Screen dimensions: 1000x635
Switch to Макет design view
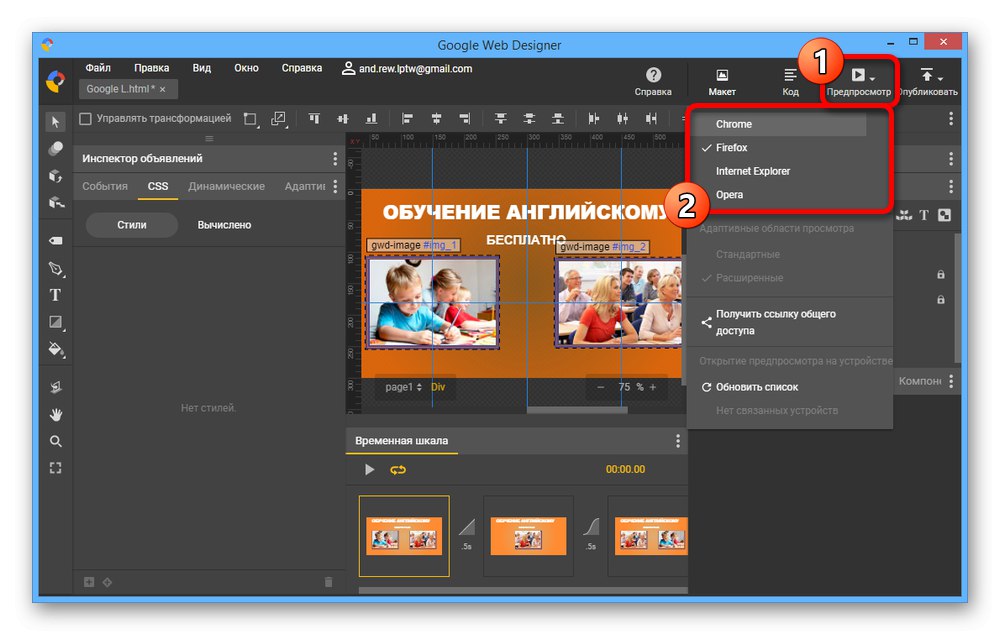point(722,82)
